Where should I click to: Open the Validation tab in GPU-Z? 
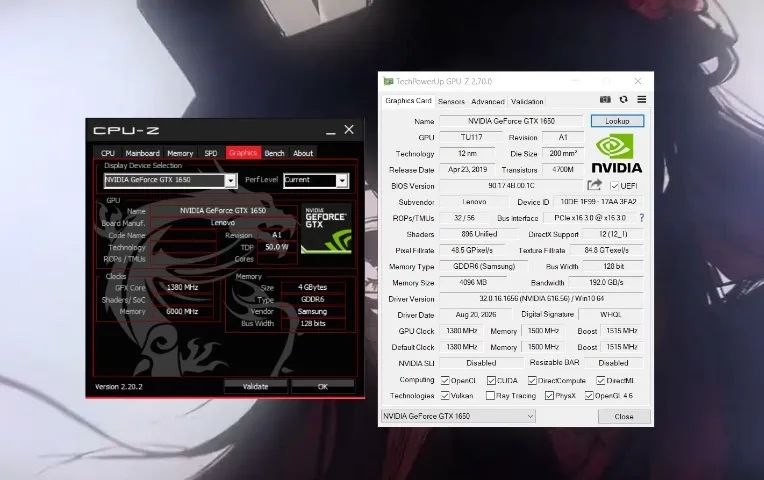(527, 101)
